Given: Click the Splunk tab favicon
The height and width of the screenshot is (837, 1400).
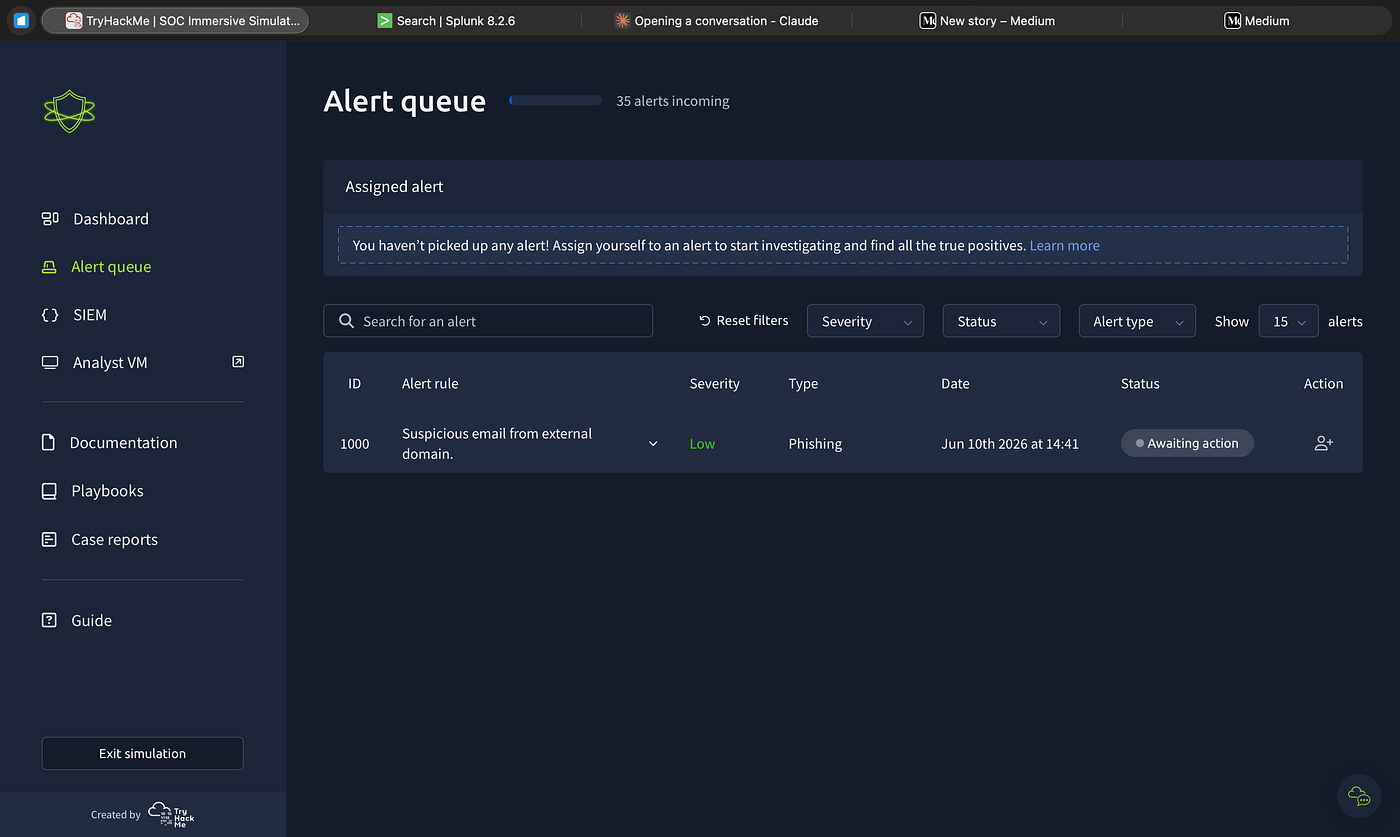Looking at the screenshot, I should tap(385, 20).
